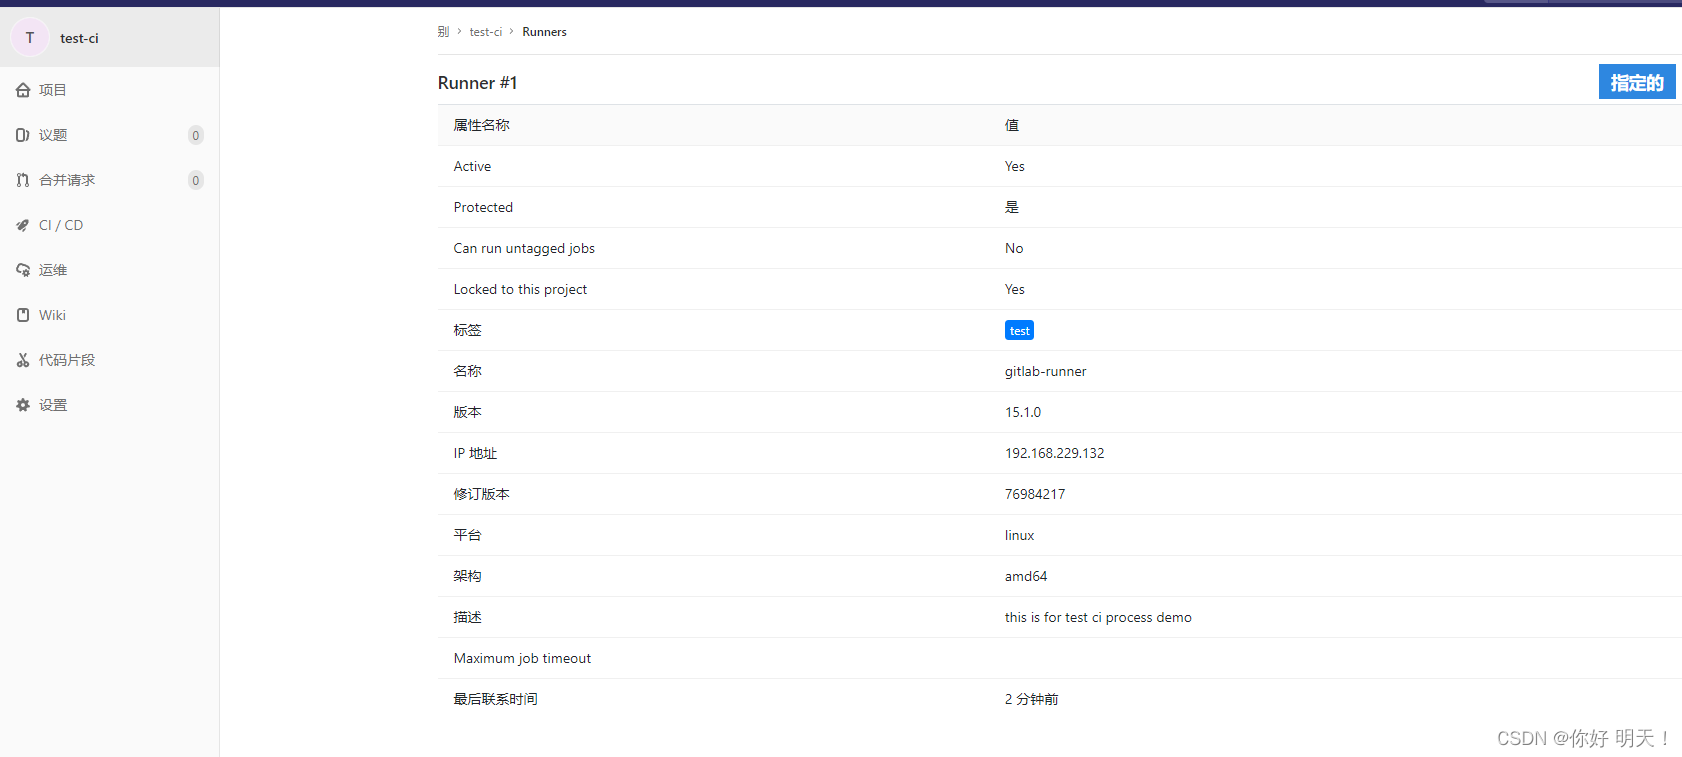Click the test-ci project name in sidebar header
The image size is (1682, 757).
click(x=79, y=38)
